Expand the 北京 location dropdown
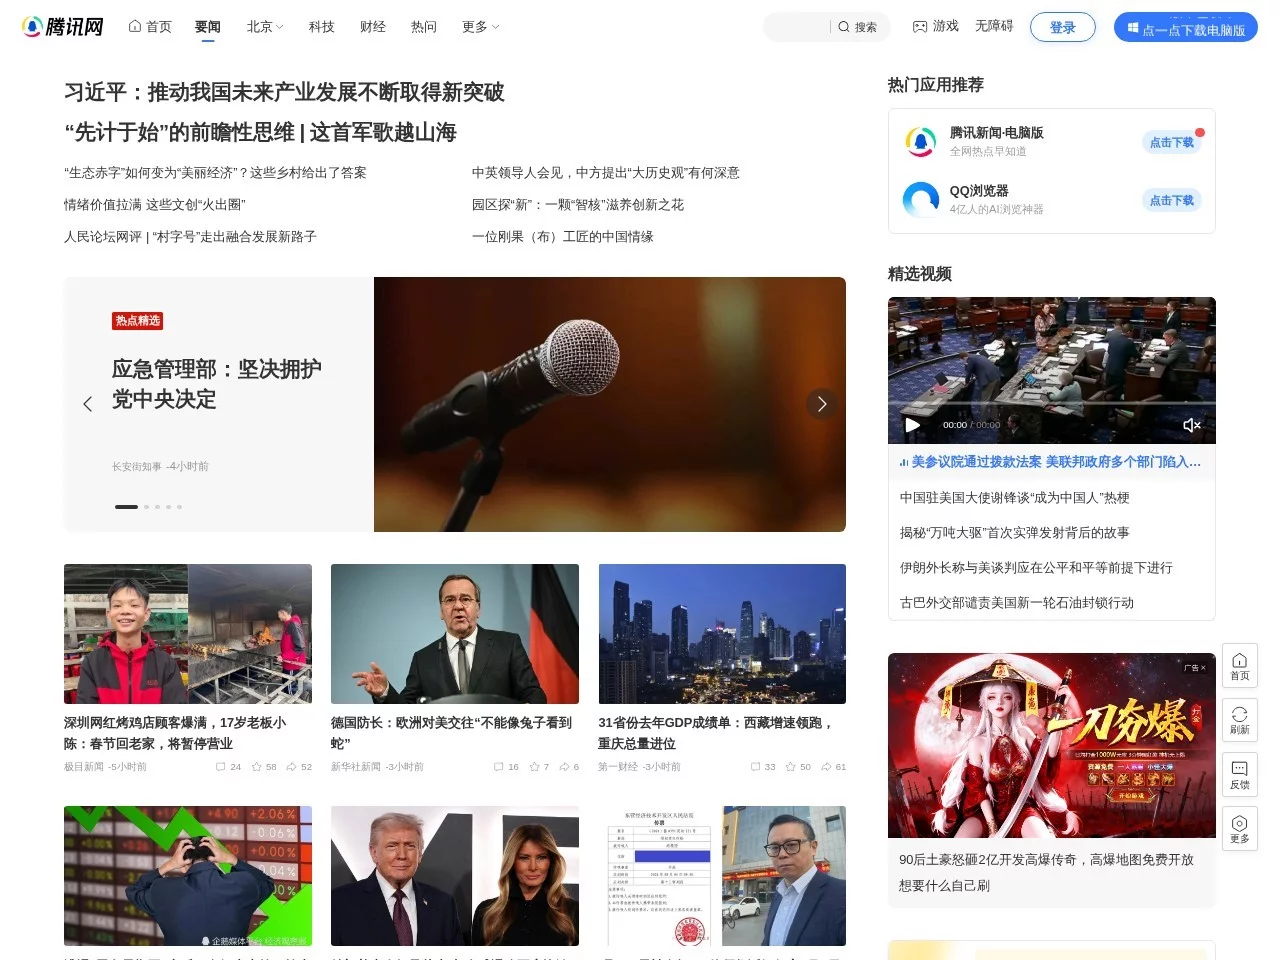 click(264, 27)
